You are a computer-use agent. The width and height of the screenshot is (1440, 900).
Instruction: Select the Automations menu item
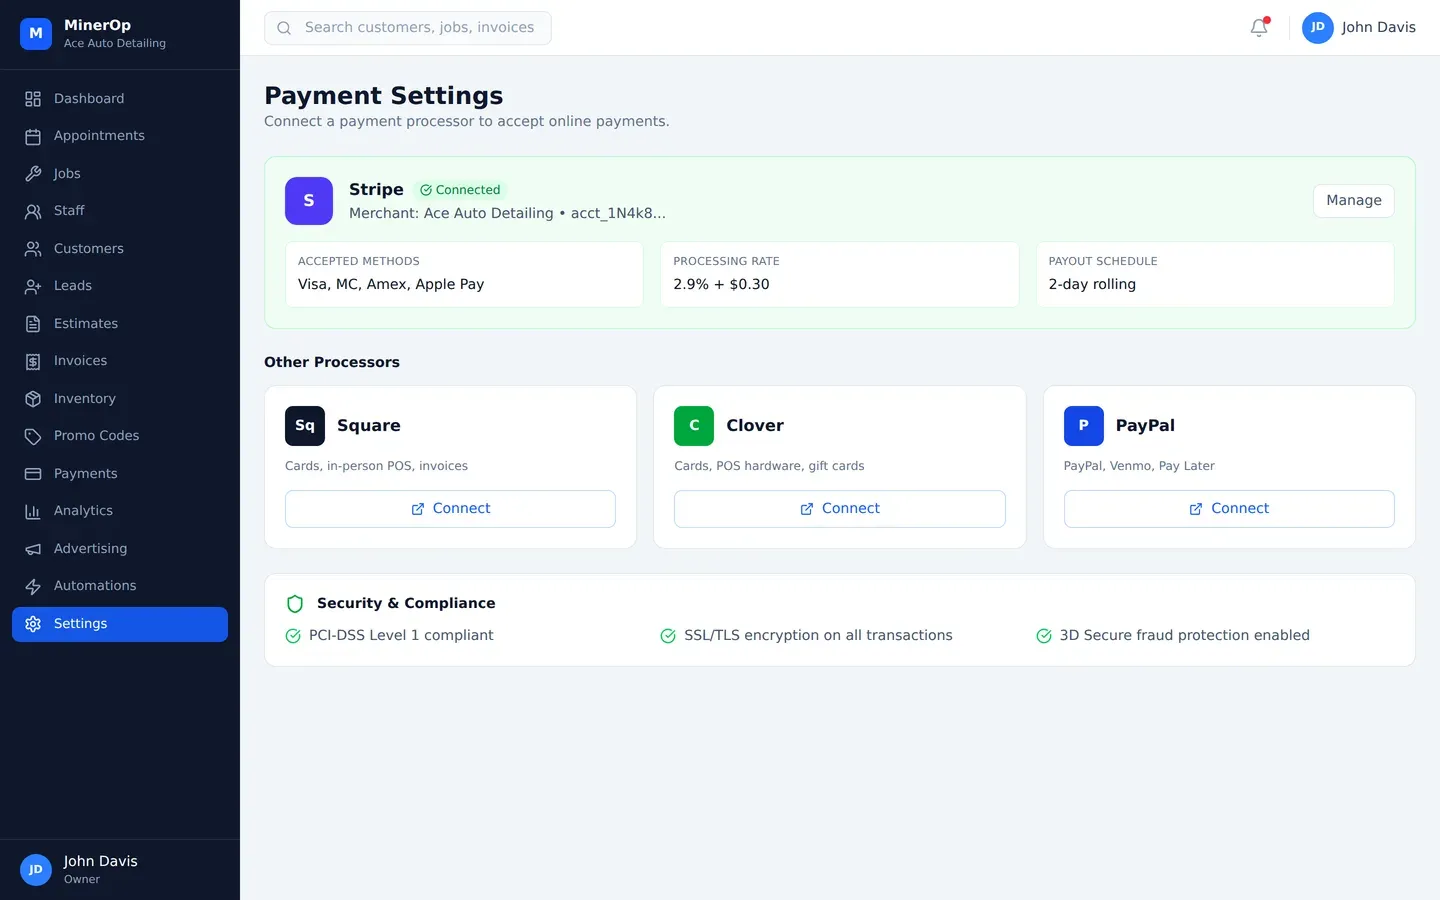coord(95,586)
